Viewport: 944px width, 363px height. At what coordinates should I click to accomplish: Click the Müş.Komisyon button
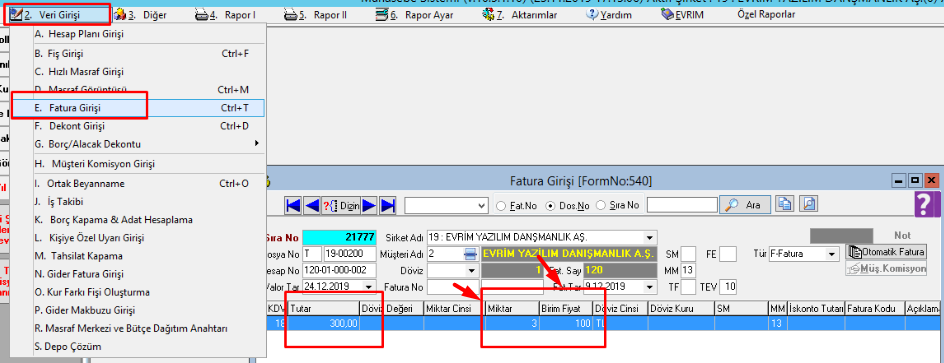point(886,269)
